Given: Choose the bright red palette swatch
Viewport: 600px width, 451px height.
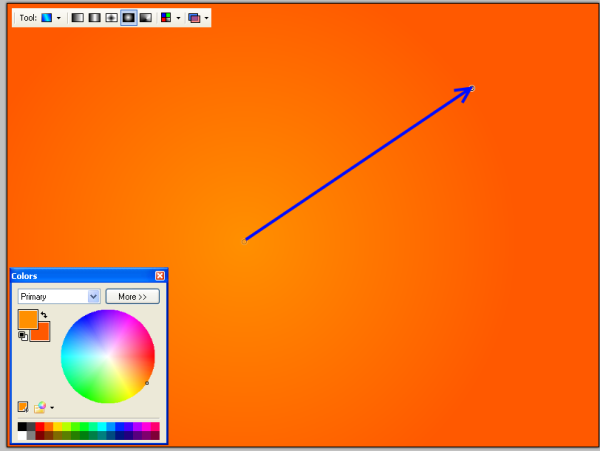Looking at the screenshot, I should click(40, 427).
